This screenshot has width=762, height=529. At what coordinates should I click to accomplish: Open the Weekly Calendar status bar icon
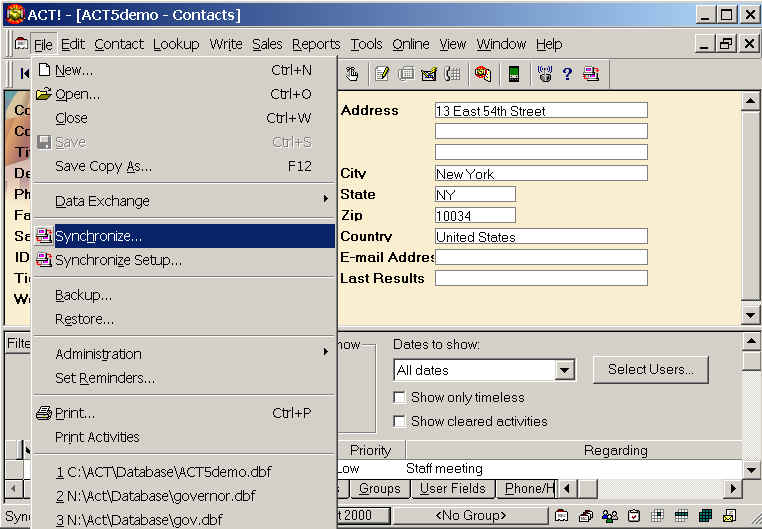[681, 515]
